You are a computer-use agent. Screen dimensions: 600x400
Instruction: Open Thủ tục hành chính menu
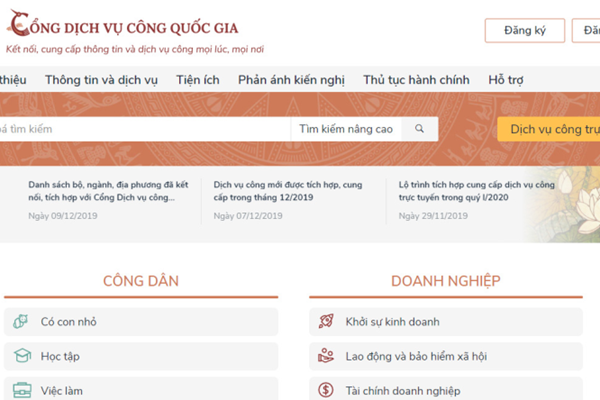tap(416, 80)
